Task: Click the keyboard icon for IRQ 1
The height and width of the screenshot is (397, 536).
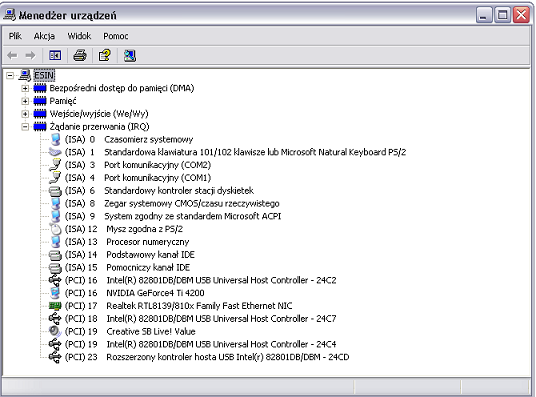Action: coord(55,152)
